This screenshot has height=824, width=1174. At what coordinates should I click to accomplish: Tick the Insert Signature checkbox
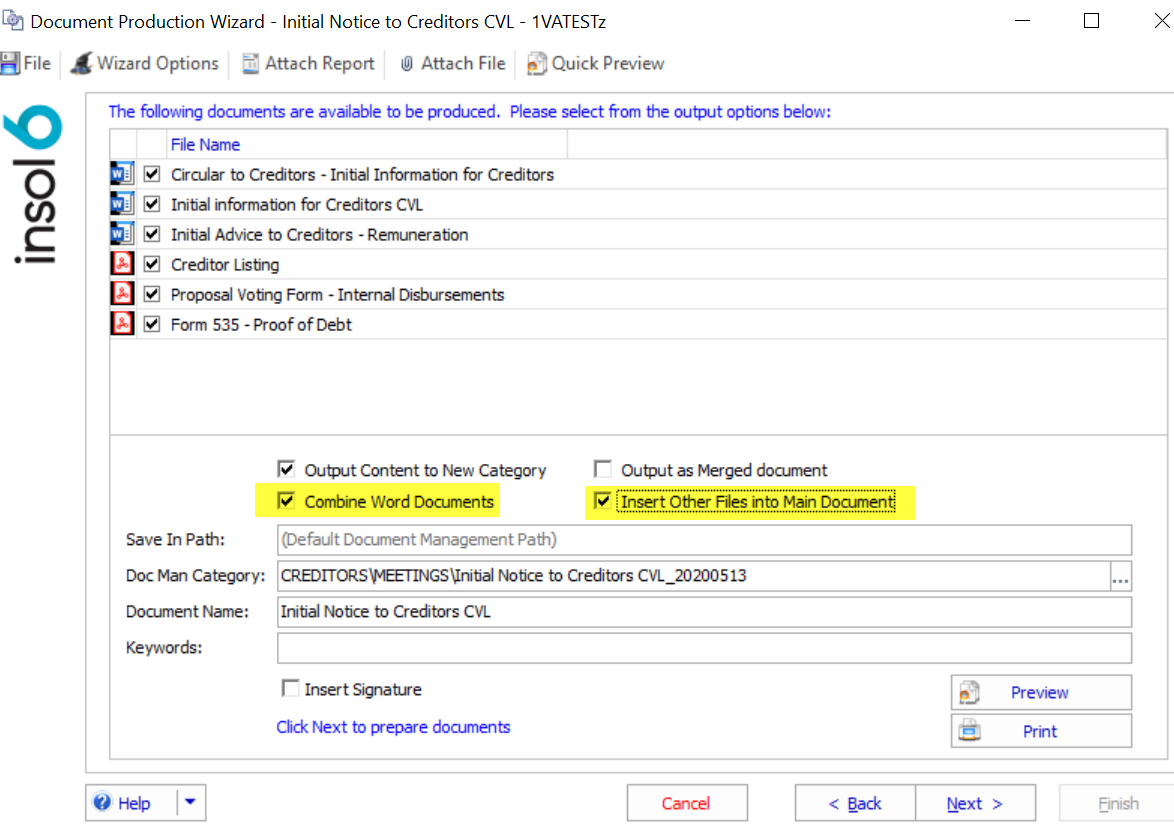[x=291, y=688]
